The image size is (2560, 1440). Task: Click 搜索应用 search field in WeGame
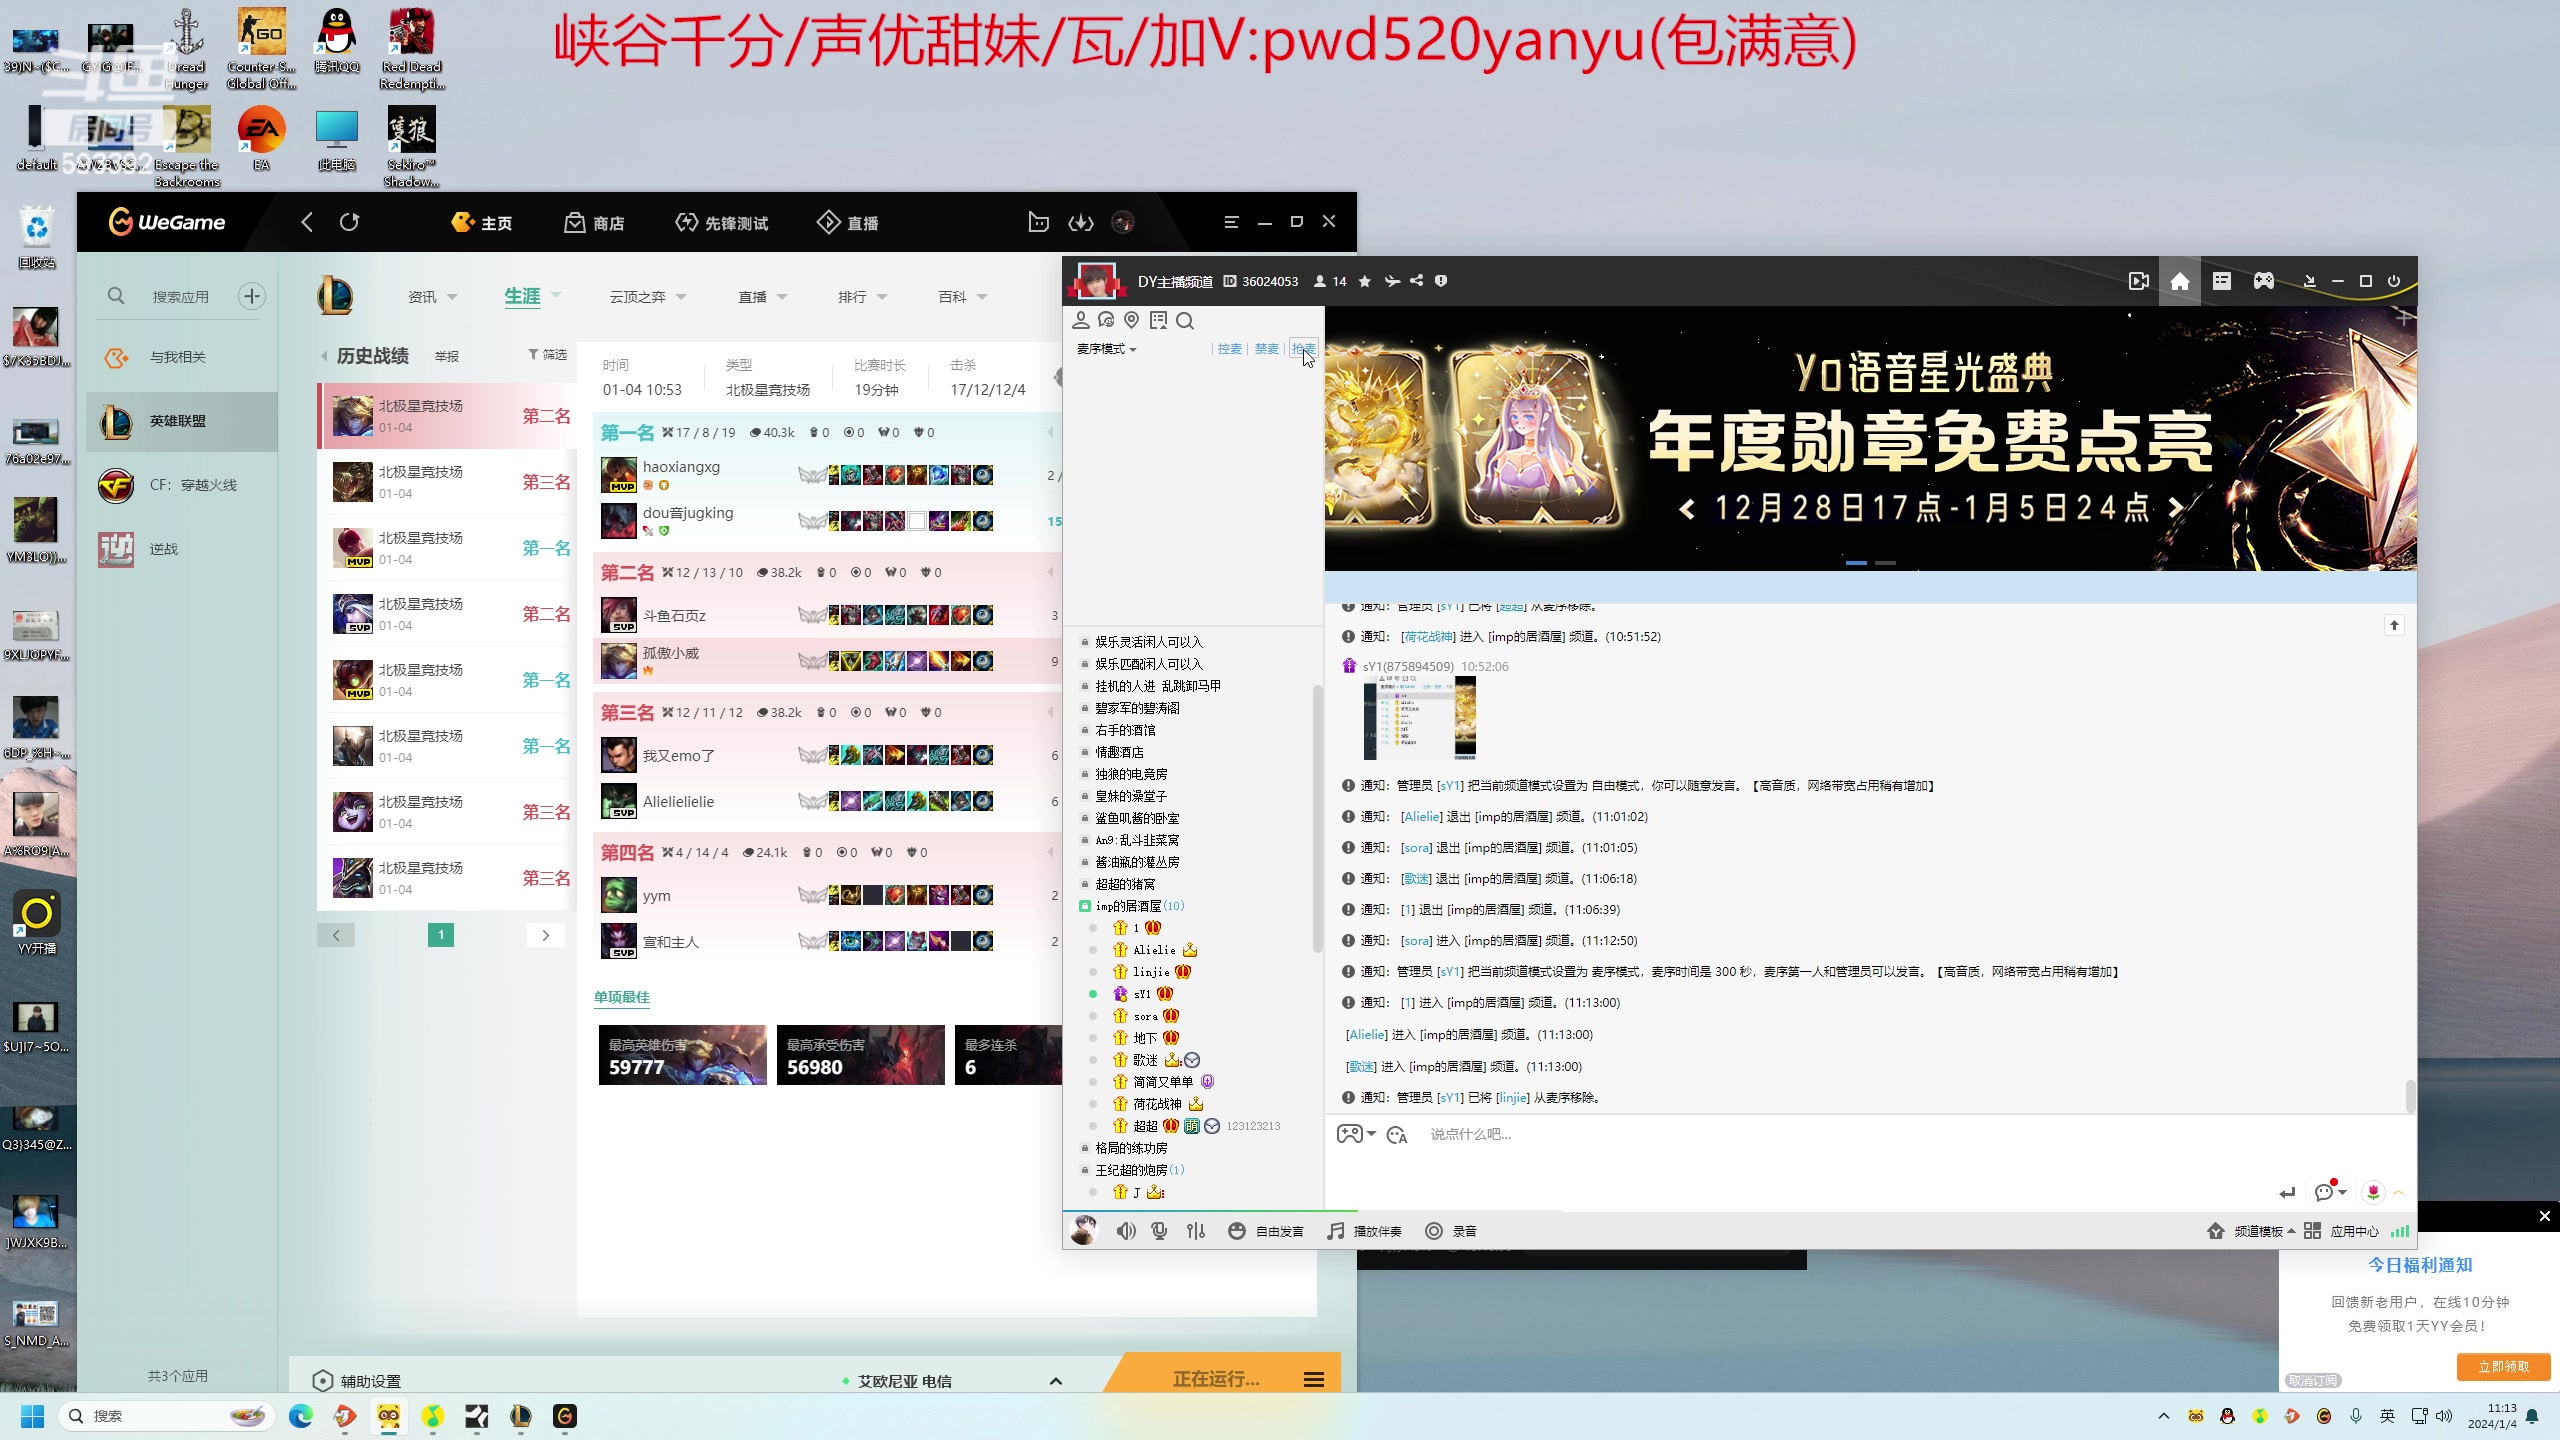click(181, 297)
